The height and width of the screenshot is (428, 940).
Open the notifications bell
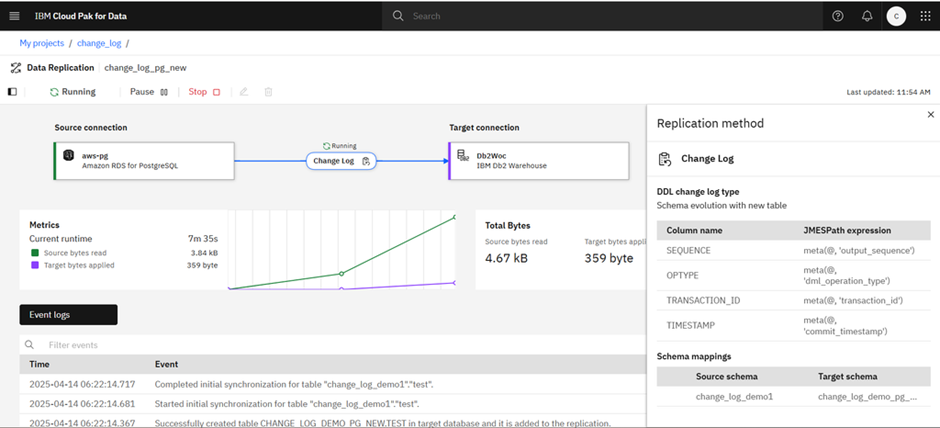click(867, 16)
